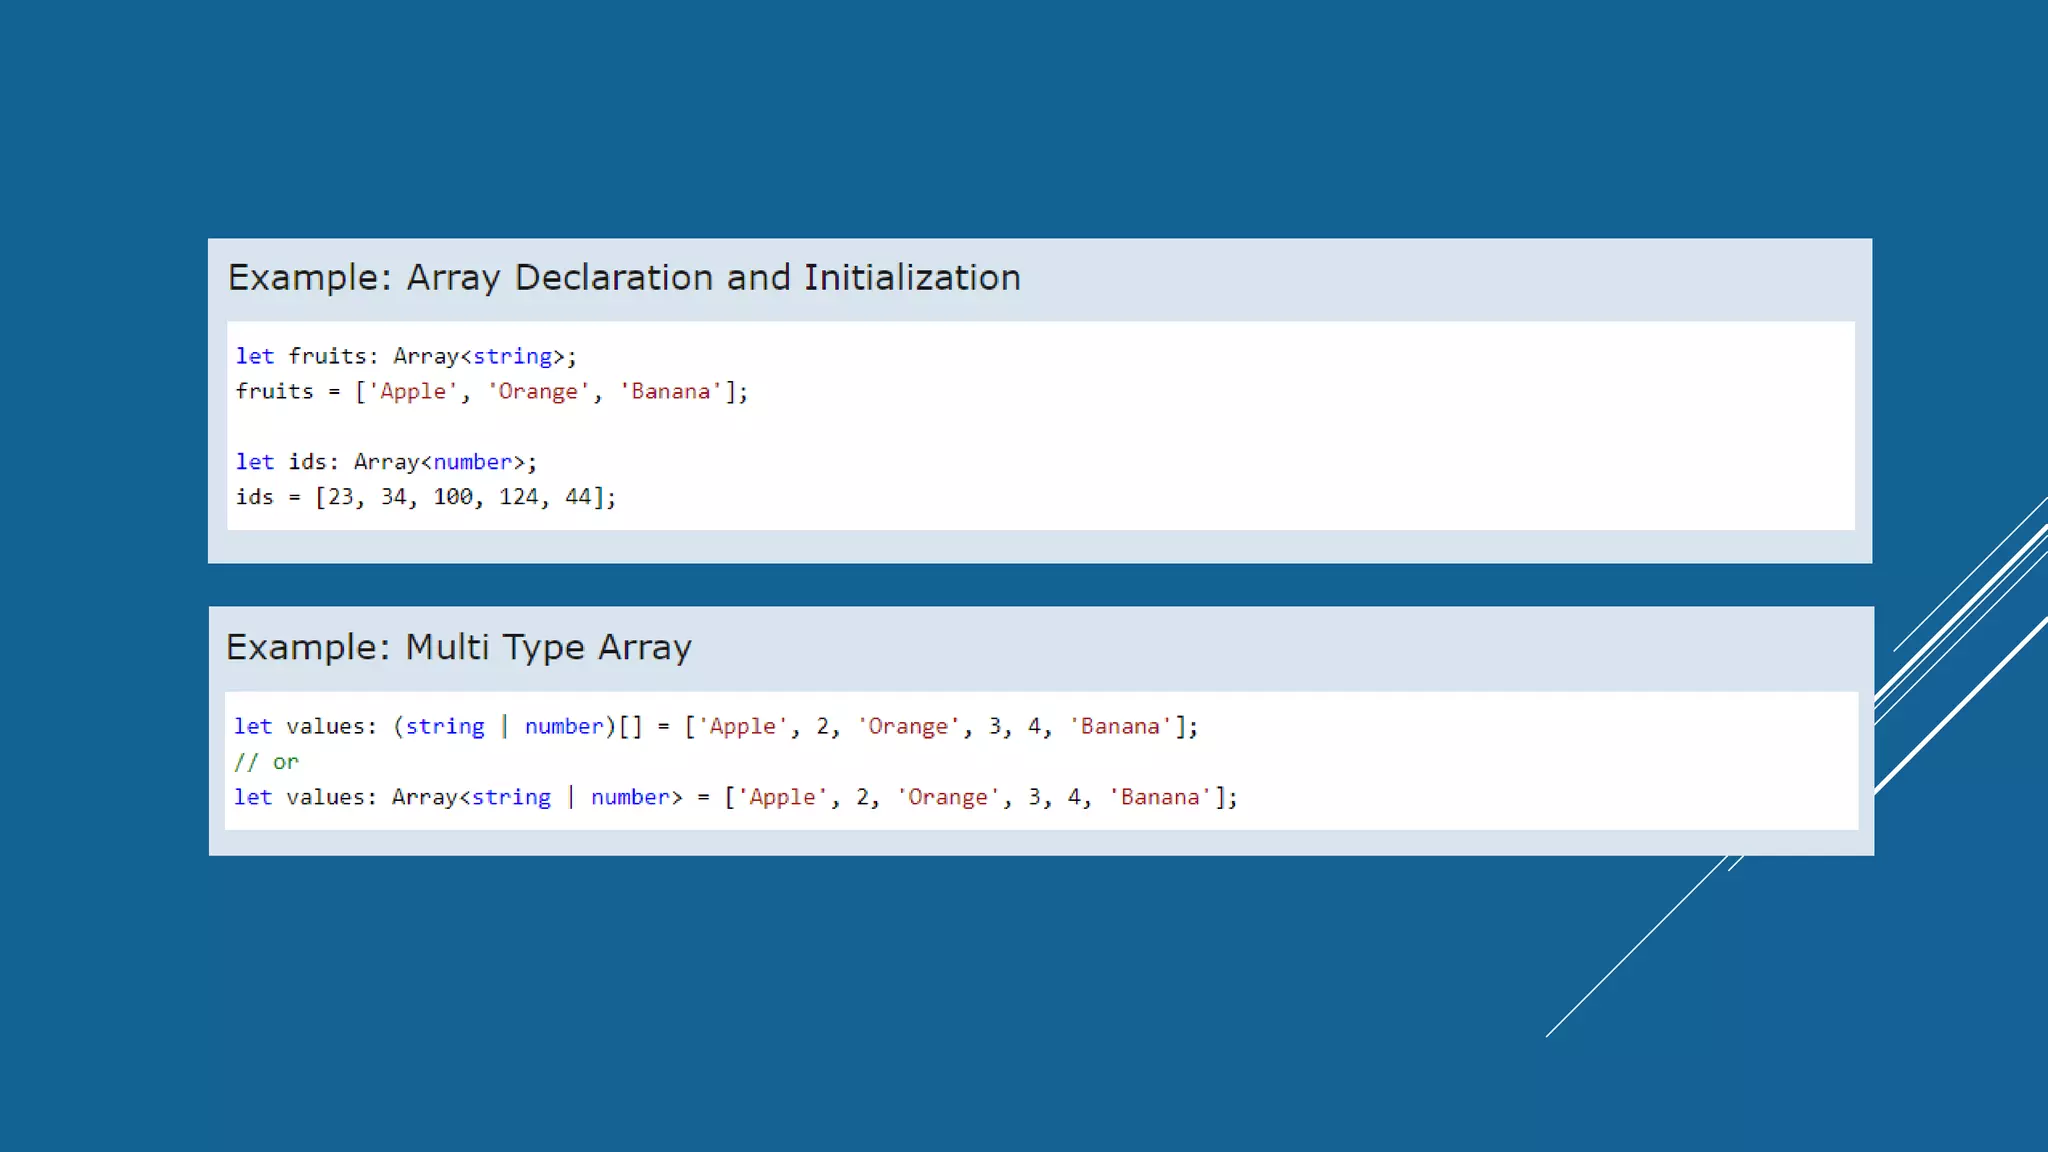This screenshot has width=2048, height=1152.
Task: Click '(string | number)[]' type annotation
Action: point(517,727)
